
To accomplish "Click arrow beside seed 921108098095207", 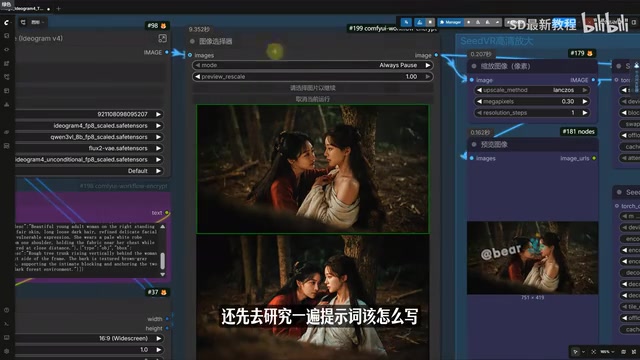I will (x=158, y=114).
